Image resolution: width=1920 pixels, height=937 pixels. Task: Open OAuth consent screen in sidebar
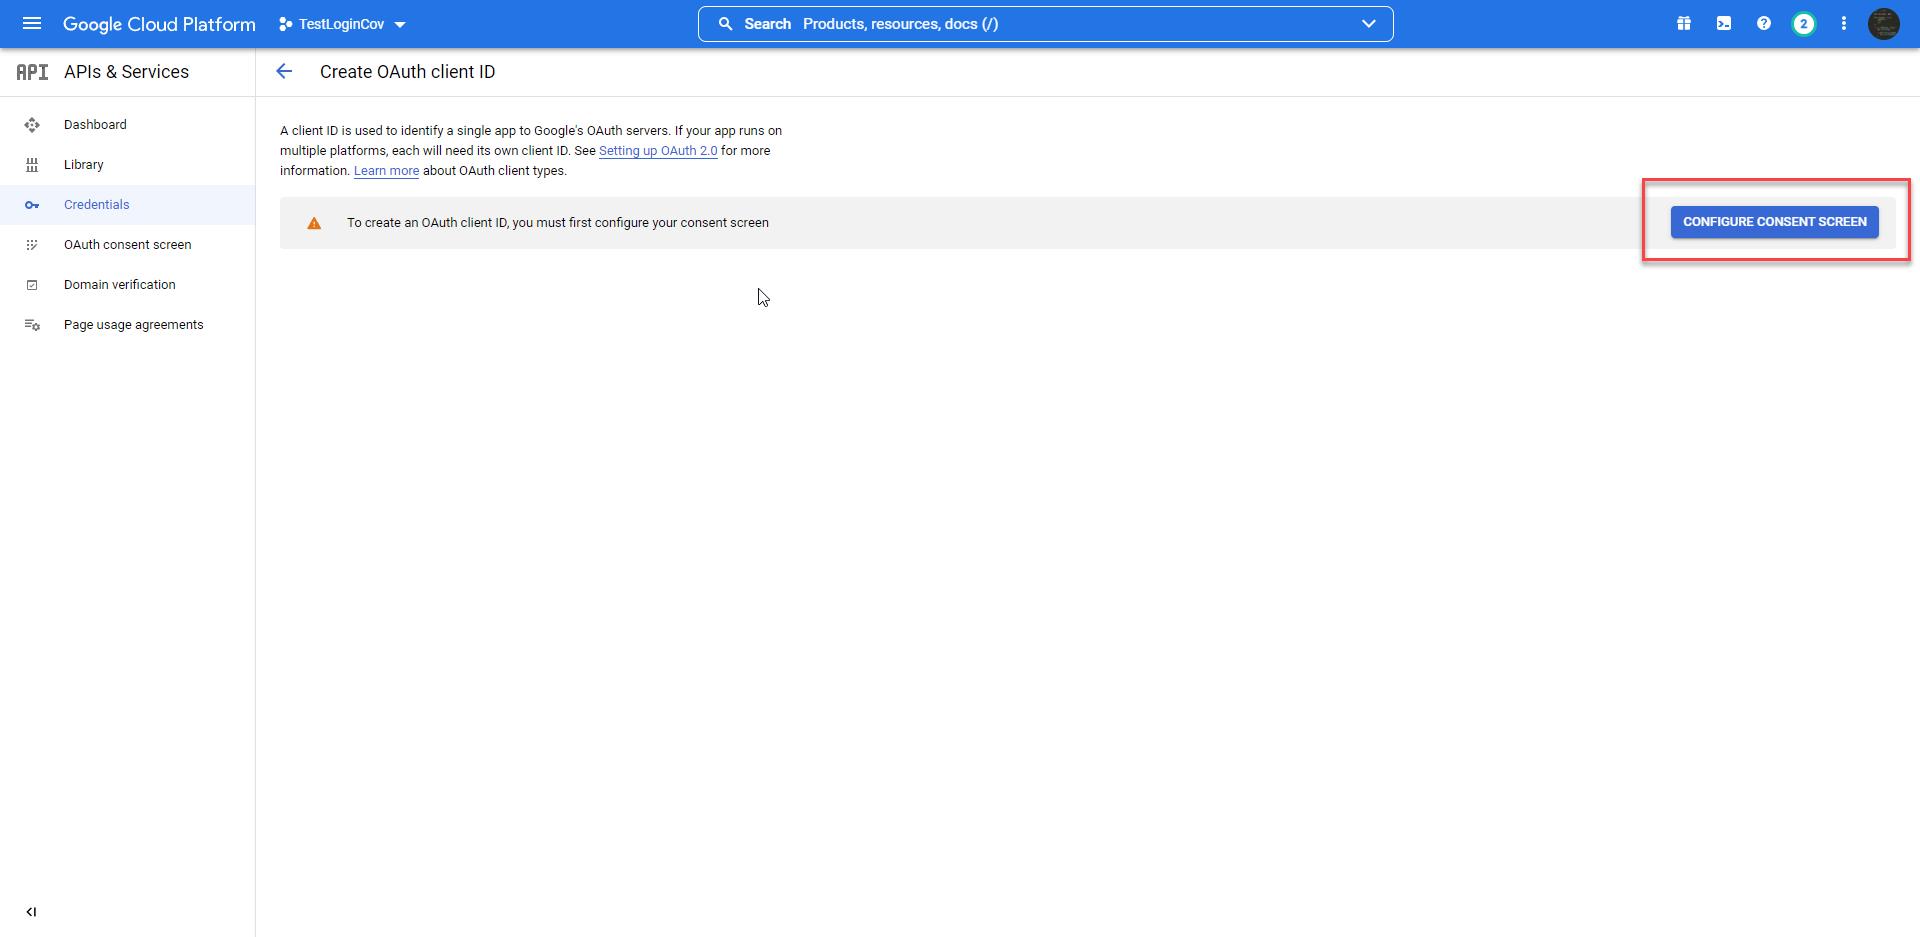[128, 245]
